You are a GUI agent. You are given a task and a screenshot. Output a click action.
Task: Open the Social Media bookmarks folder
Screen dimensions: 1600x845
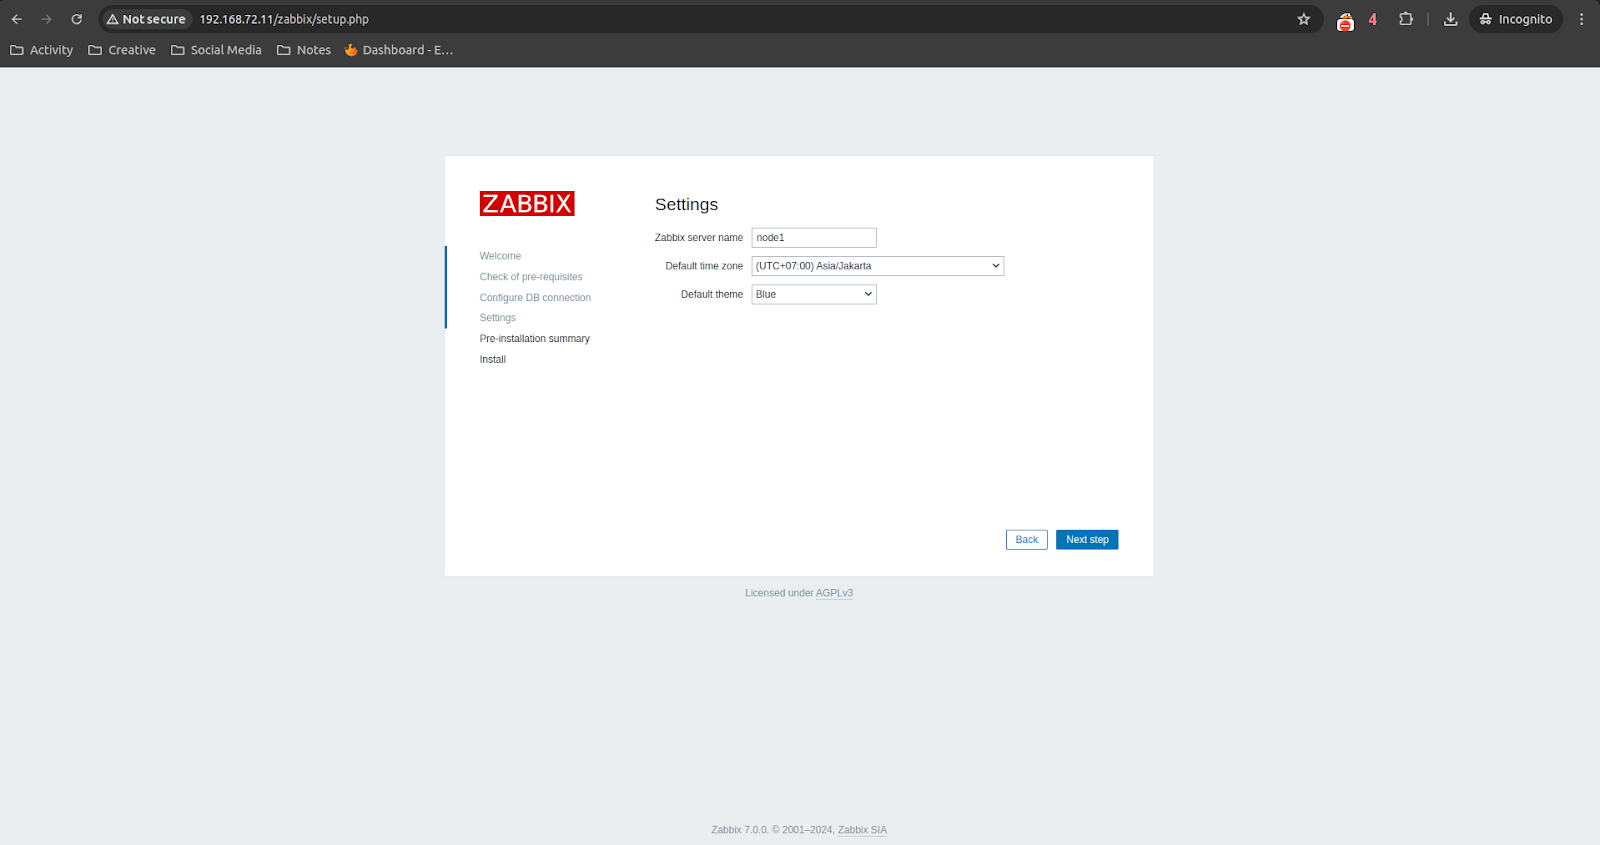click(216, 50)
